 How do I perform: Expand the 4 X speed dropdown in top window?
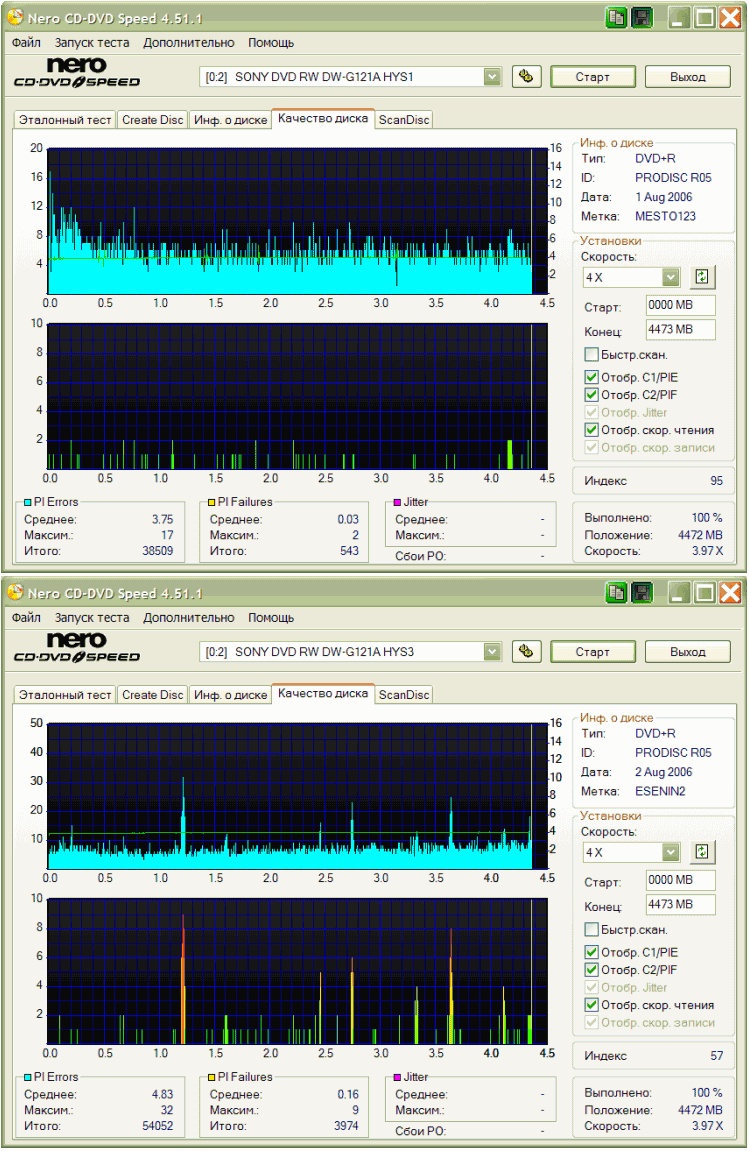click(x=670, y=277)
